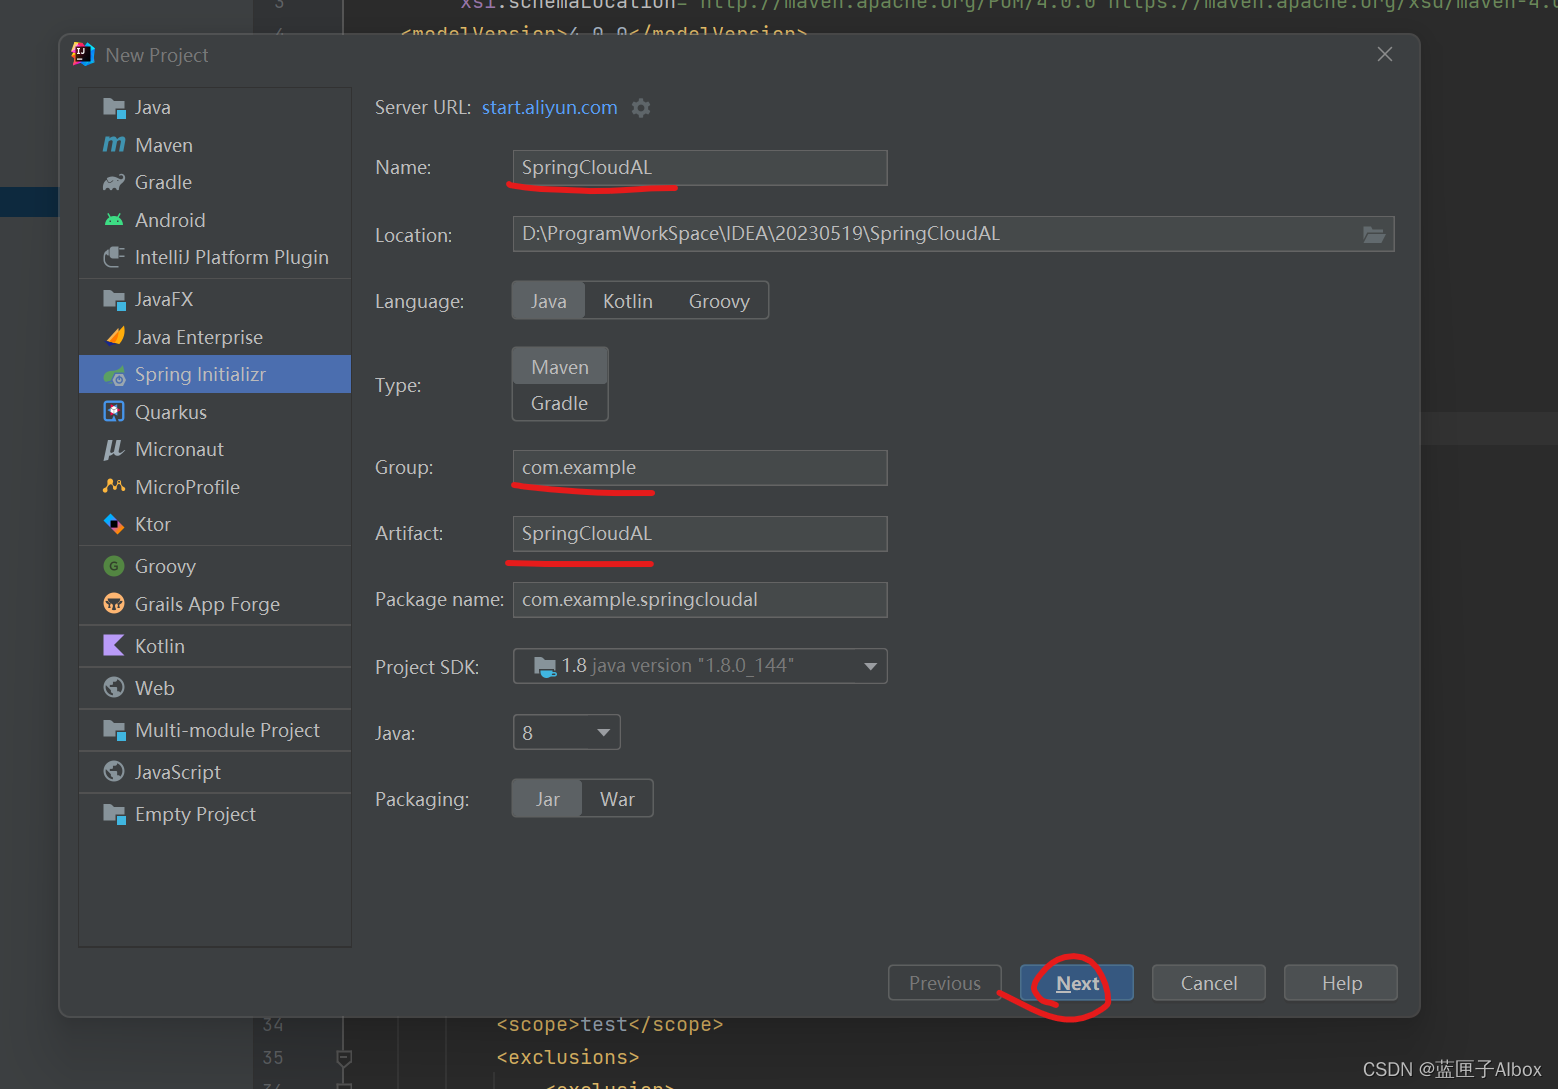Screen dimensions: 1558x1089
Task: Click the Group input field
Action: click(700, 468)
